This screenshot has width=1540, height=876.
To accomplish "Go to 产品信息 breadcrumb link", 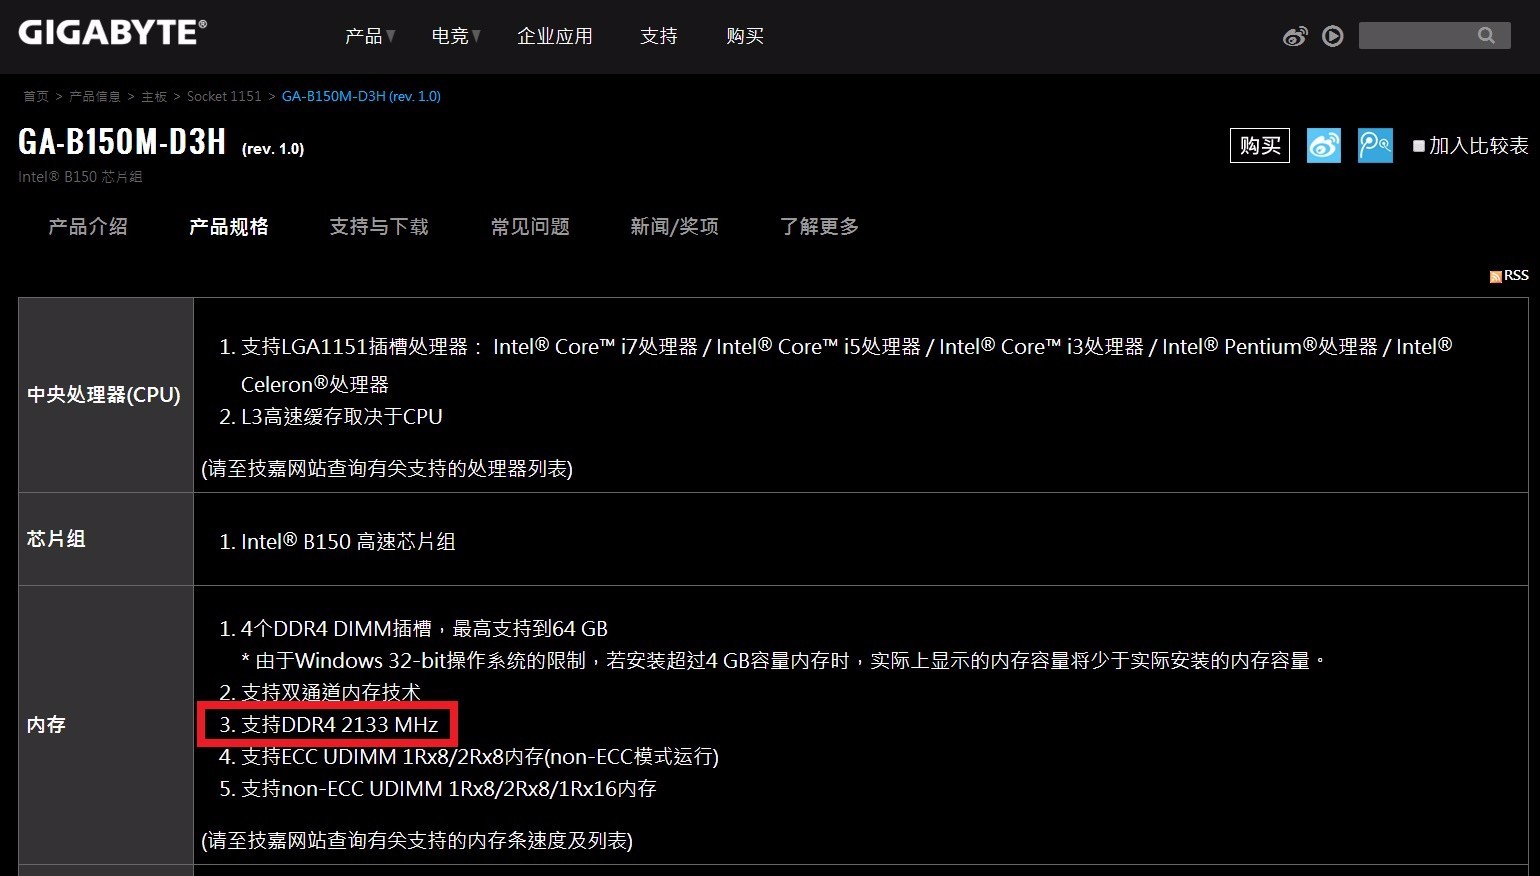I will [x=95, y=96].
